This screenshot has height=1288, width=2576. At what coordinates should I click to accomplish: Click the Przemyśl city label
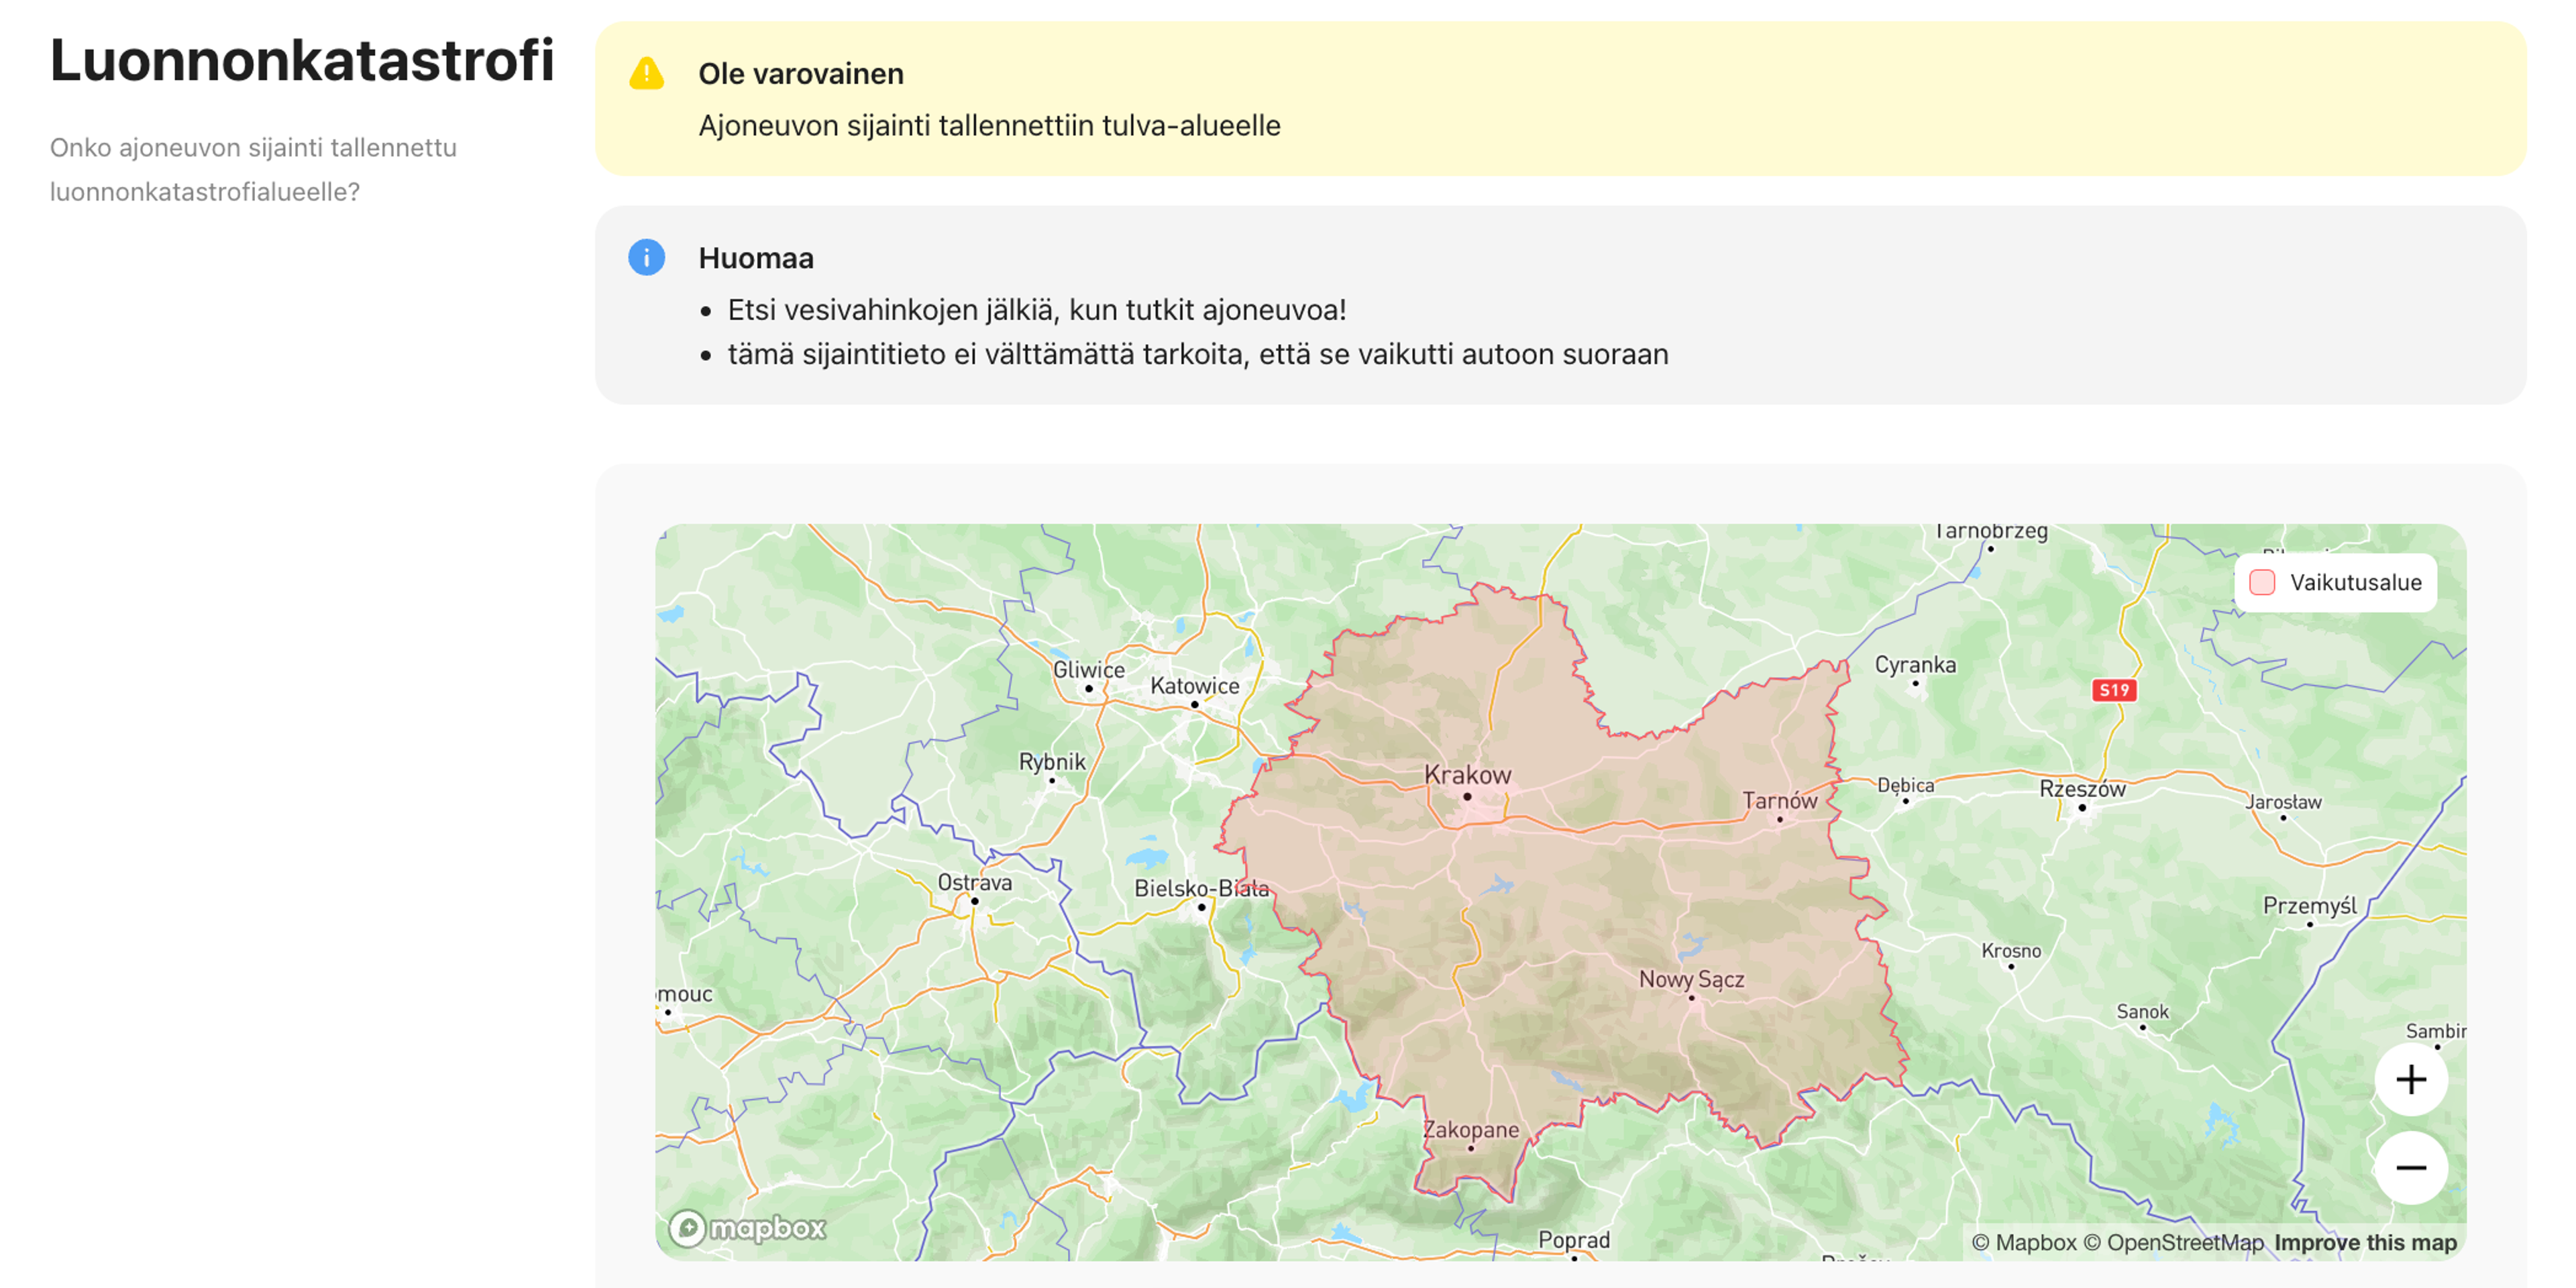[2309, 906]
